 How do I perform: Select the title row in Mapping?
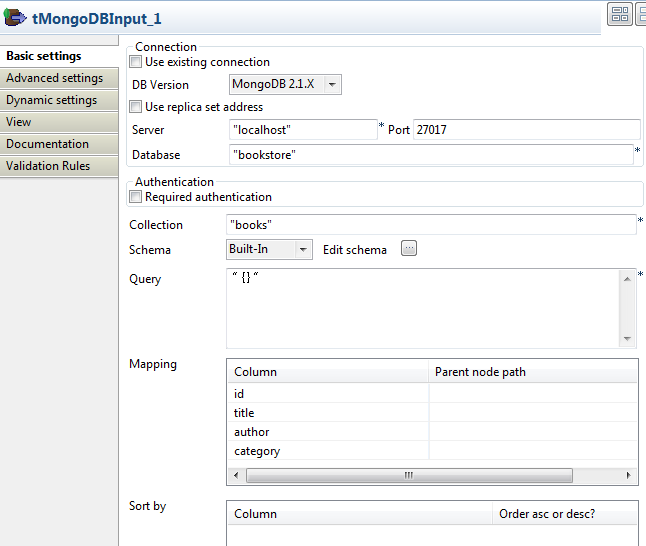click(x=327, y=413)
